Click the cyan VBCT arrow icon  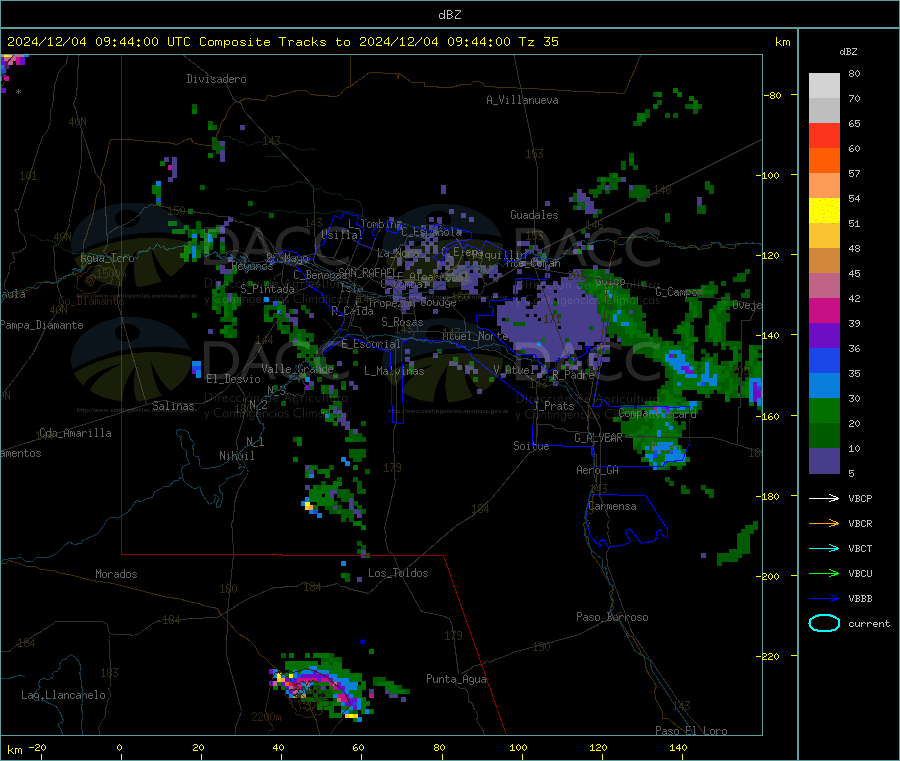click(x=824, y=548)
